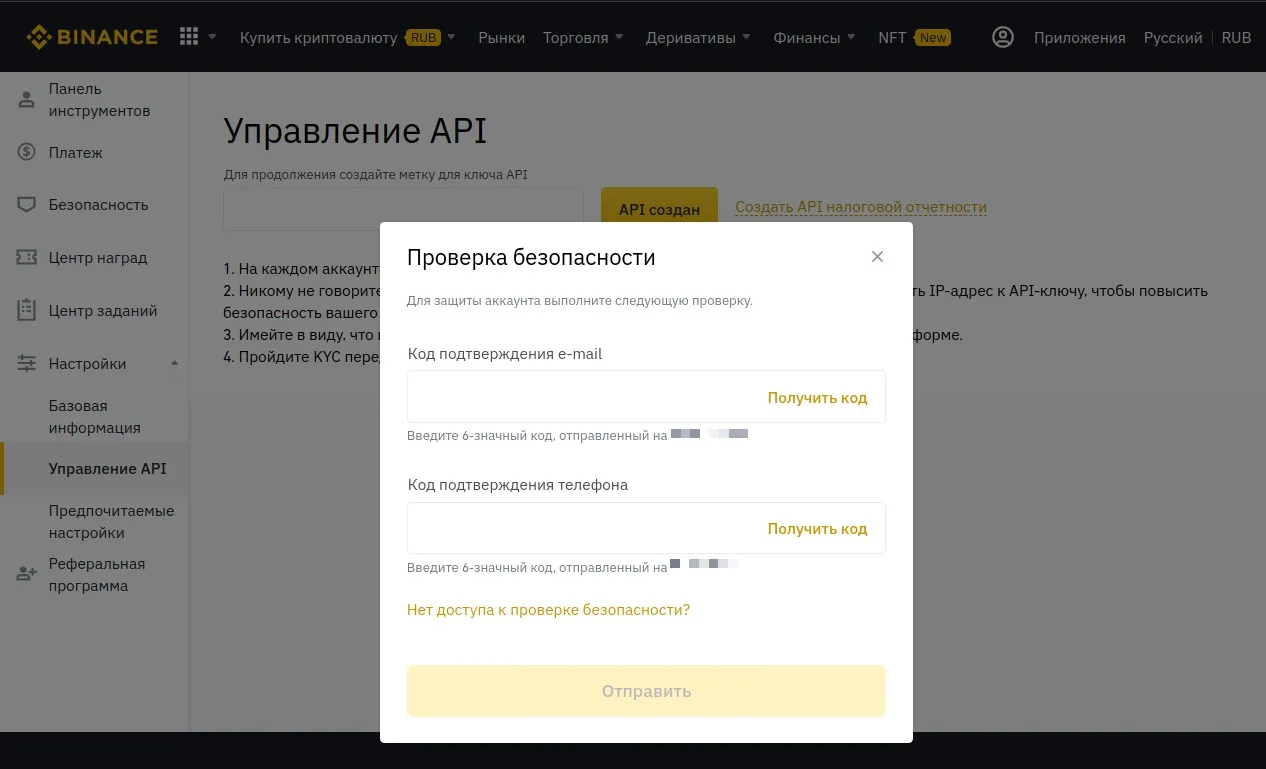Image resolution: width=1266 pixels, height=769 pixels.
Task: Open the Центр наград icon
Action: click(25, 257)
